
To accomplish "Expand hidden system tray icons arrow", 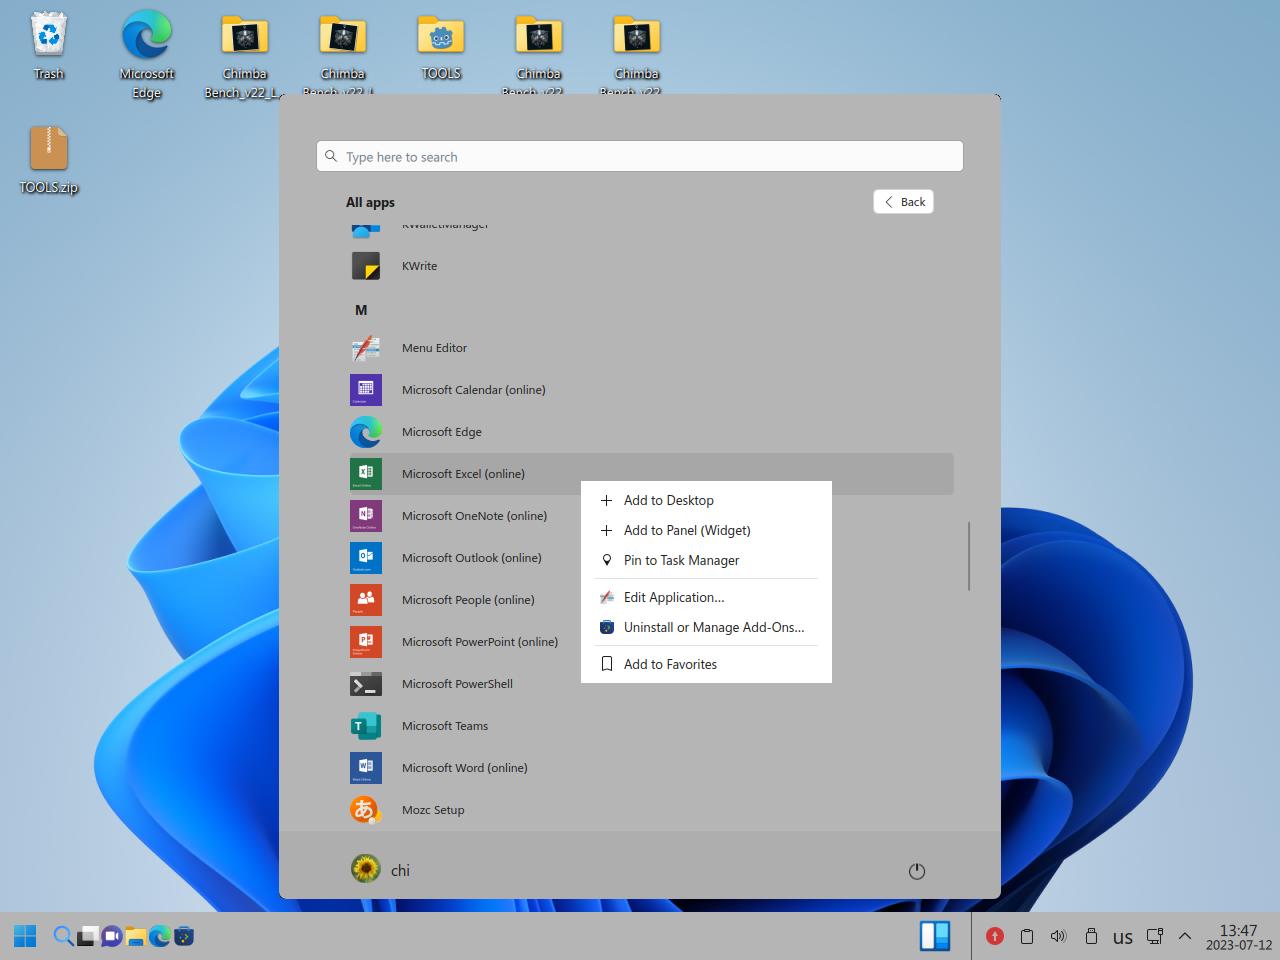I will click(x=1185, y=936).
